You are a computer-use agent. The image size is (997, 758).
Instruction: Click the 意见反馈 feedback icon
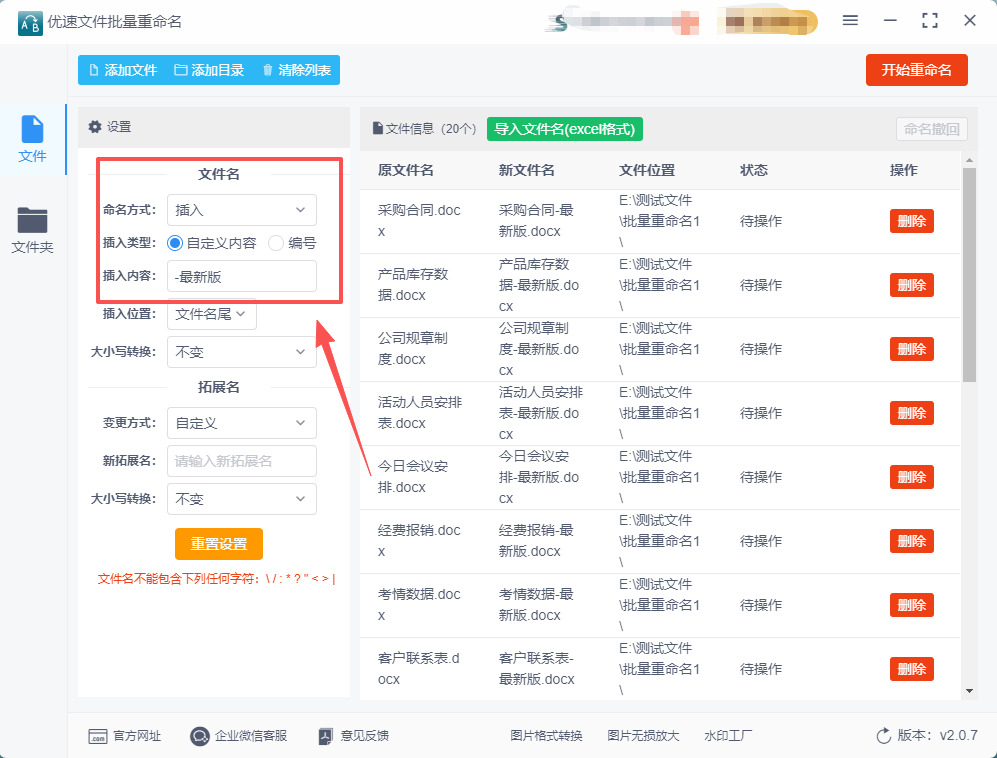[325, 736]
